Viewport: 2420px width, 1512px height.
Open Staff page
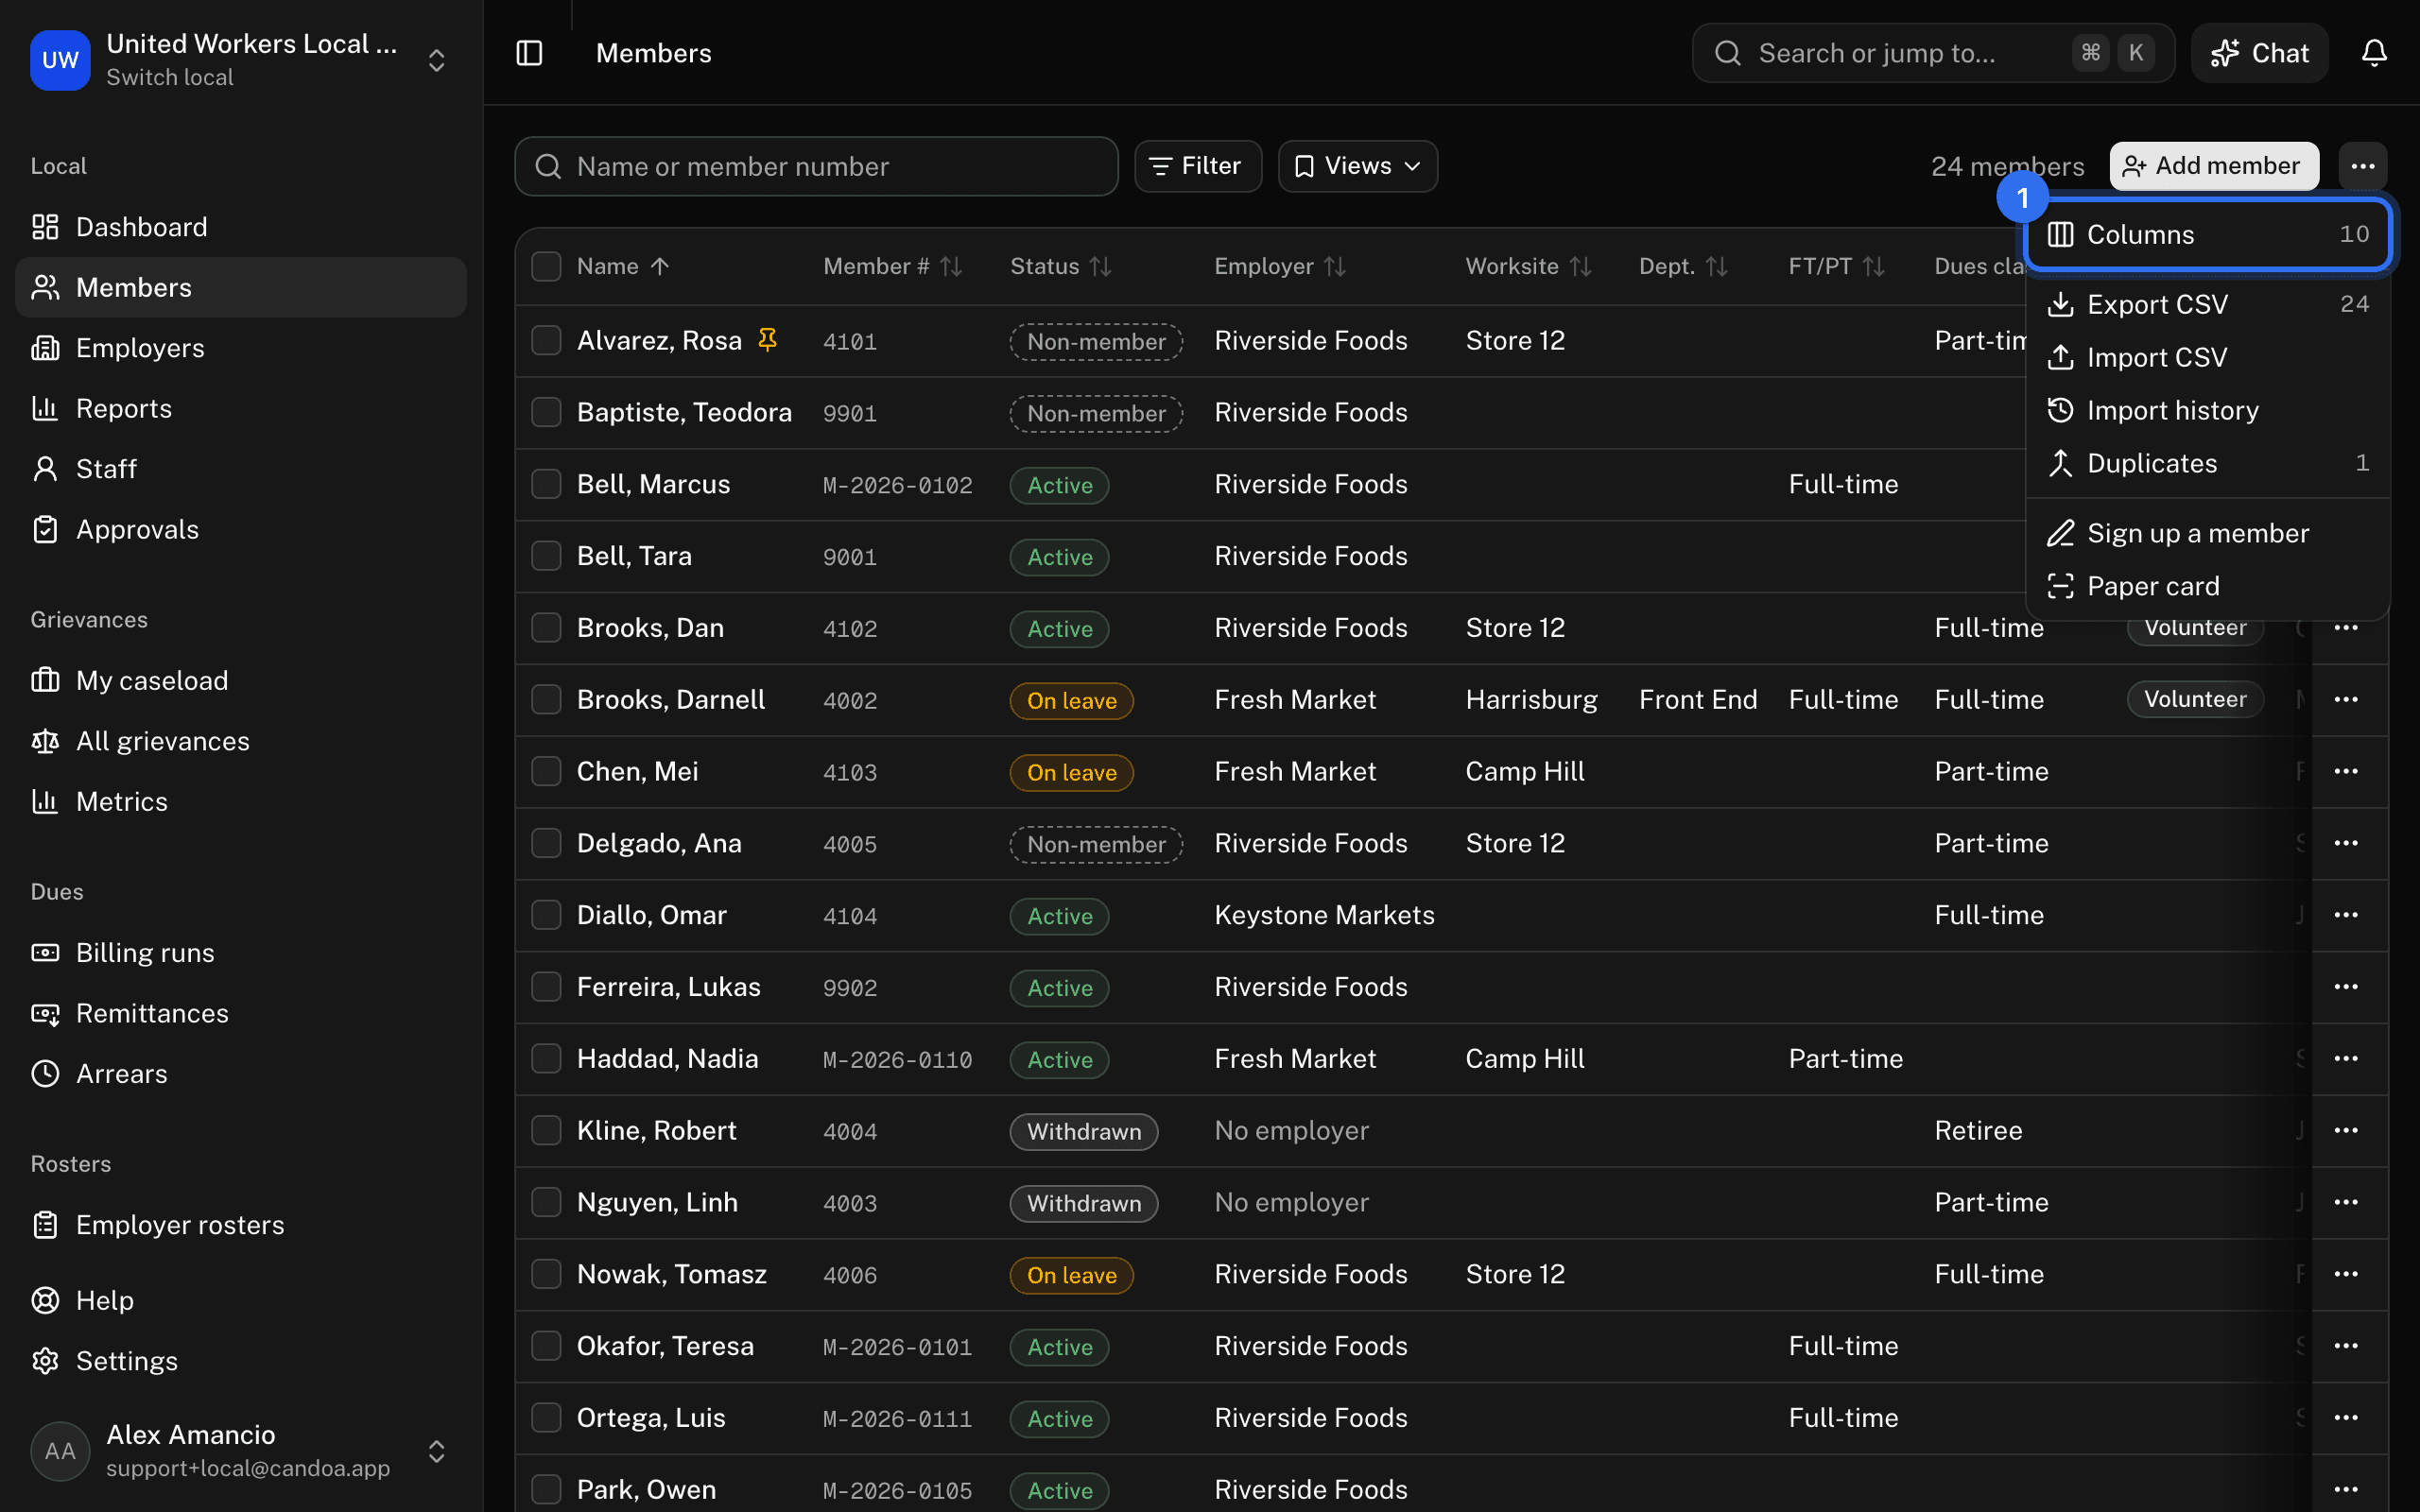coord(241,469)
